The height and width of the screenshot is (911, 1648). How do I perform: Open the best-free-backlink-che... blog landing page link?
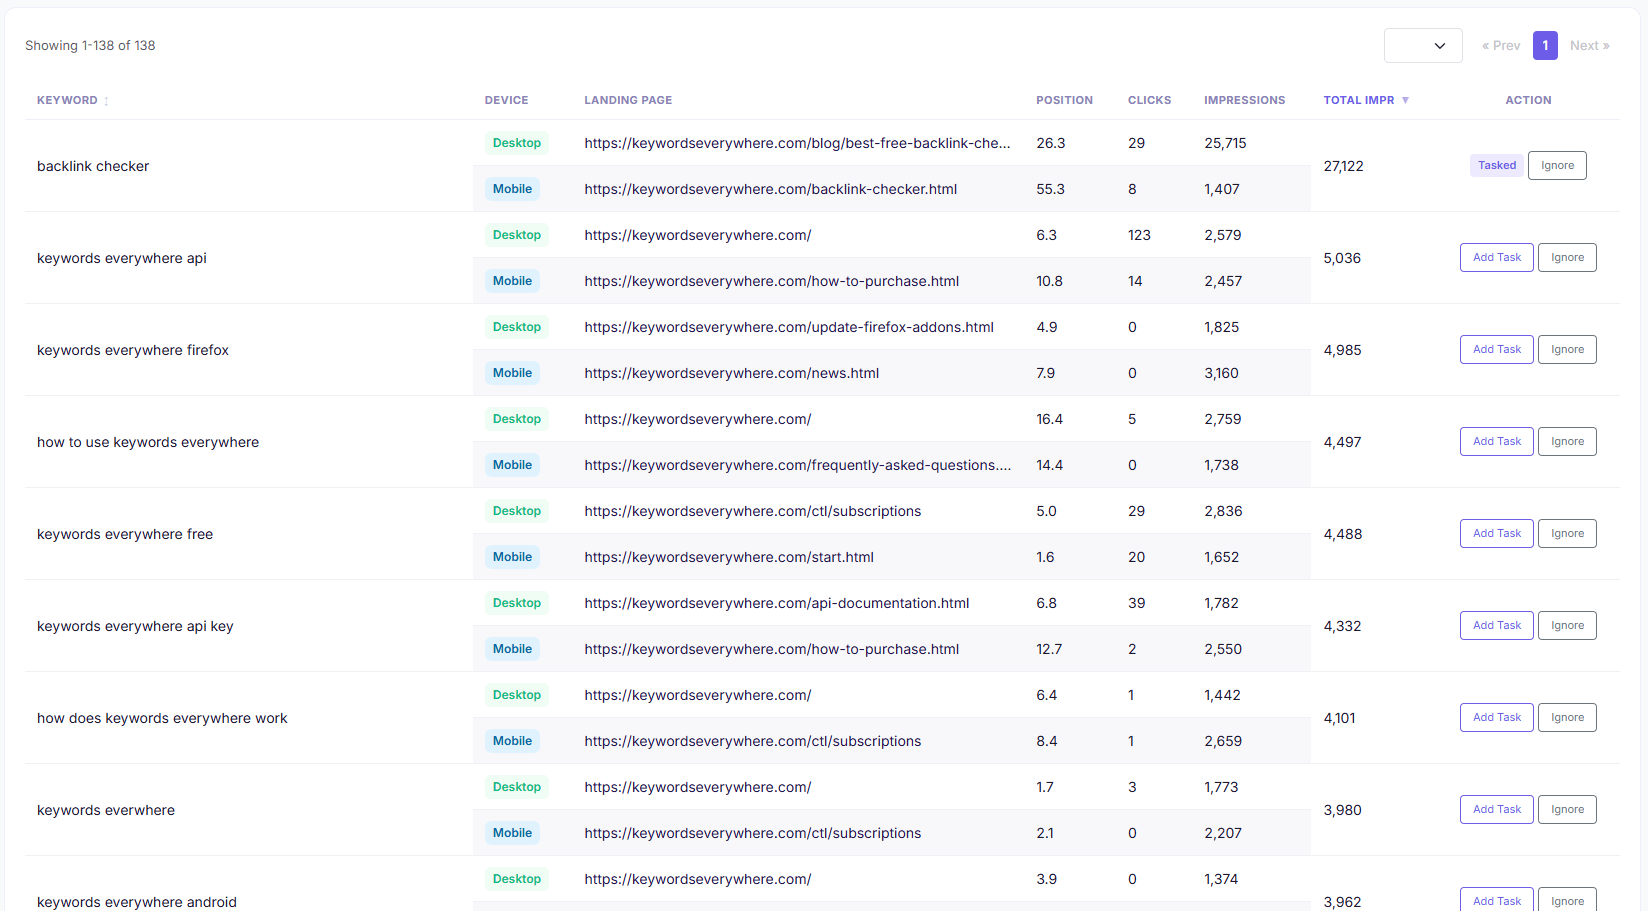coord(797,143)
